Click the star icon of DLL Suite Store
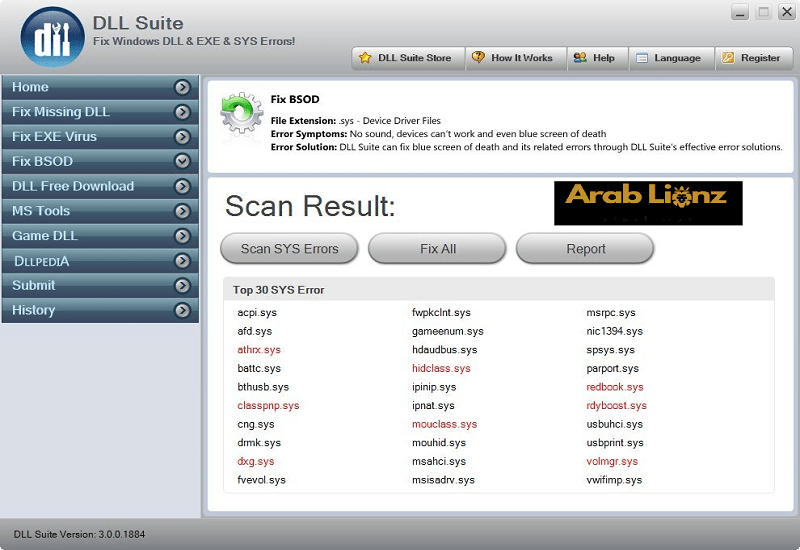The width and height of the screenshot is (800, 550). coord(365,58)
